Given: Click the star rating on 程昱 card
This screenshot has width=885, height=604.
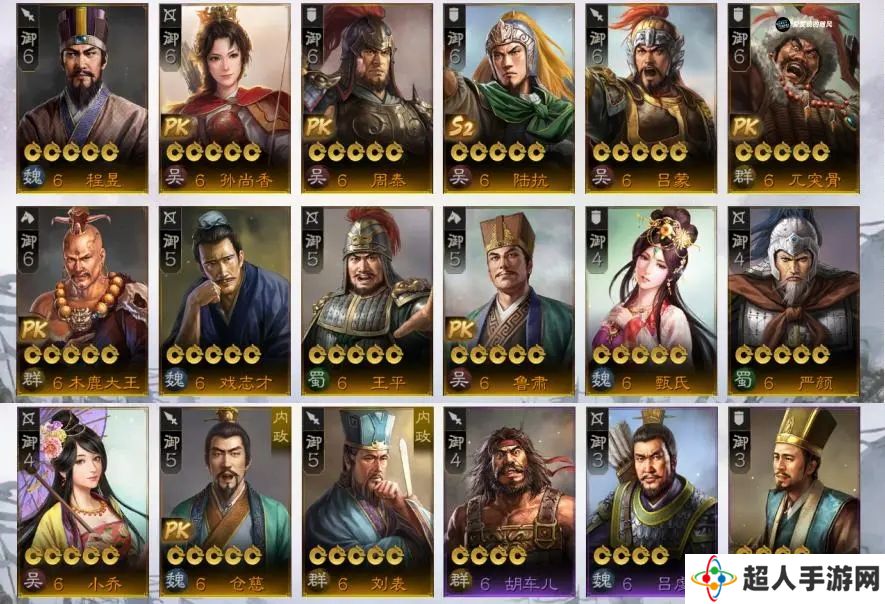Looking at the screenshot, I should pos(72,152).
